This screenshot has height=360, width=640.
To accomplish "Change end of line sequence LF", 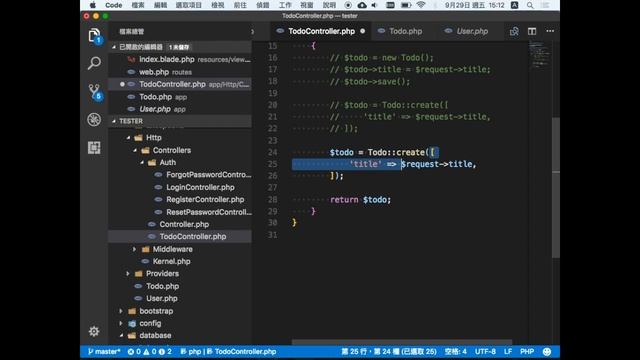I will click(508, 351).
